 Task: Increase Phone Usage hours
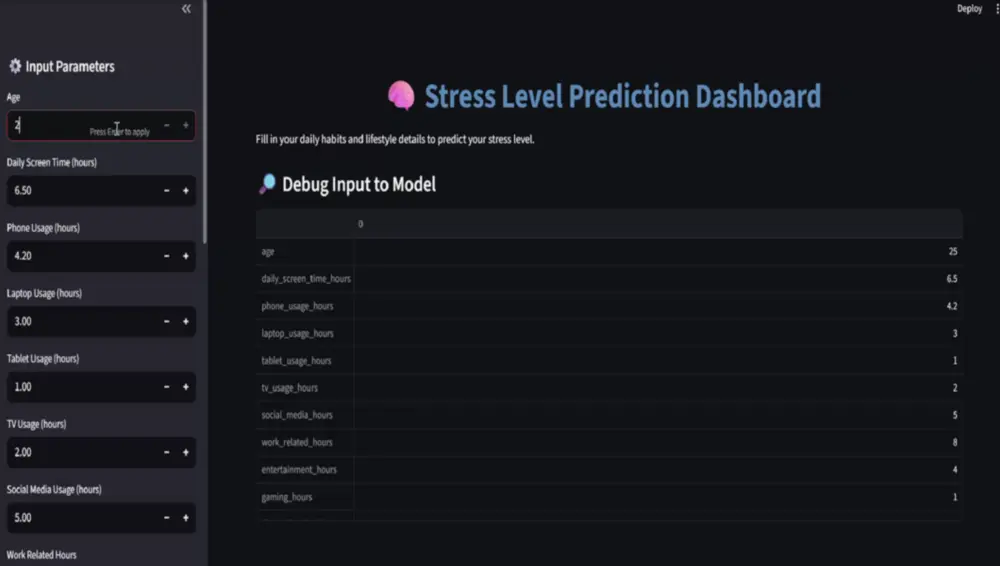[x=186, y=256]
